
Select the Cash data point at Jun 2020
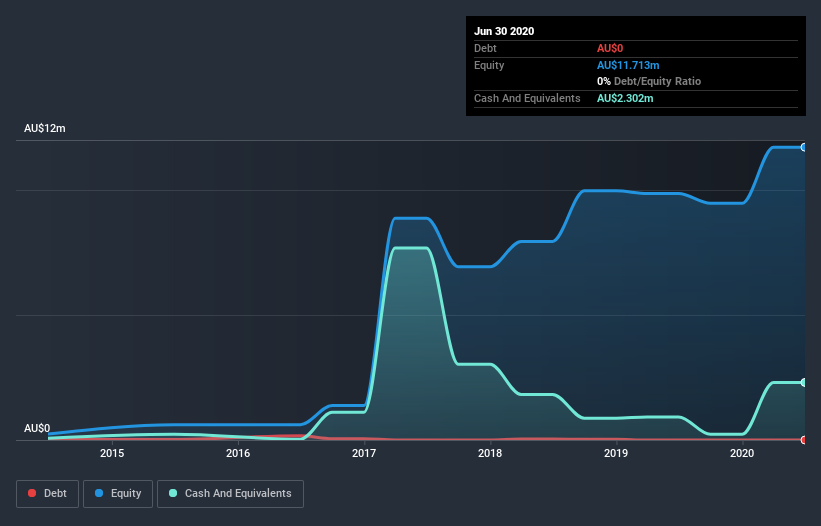tap(804, 383)
